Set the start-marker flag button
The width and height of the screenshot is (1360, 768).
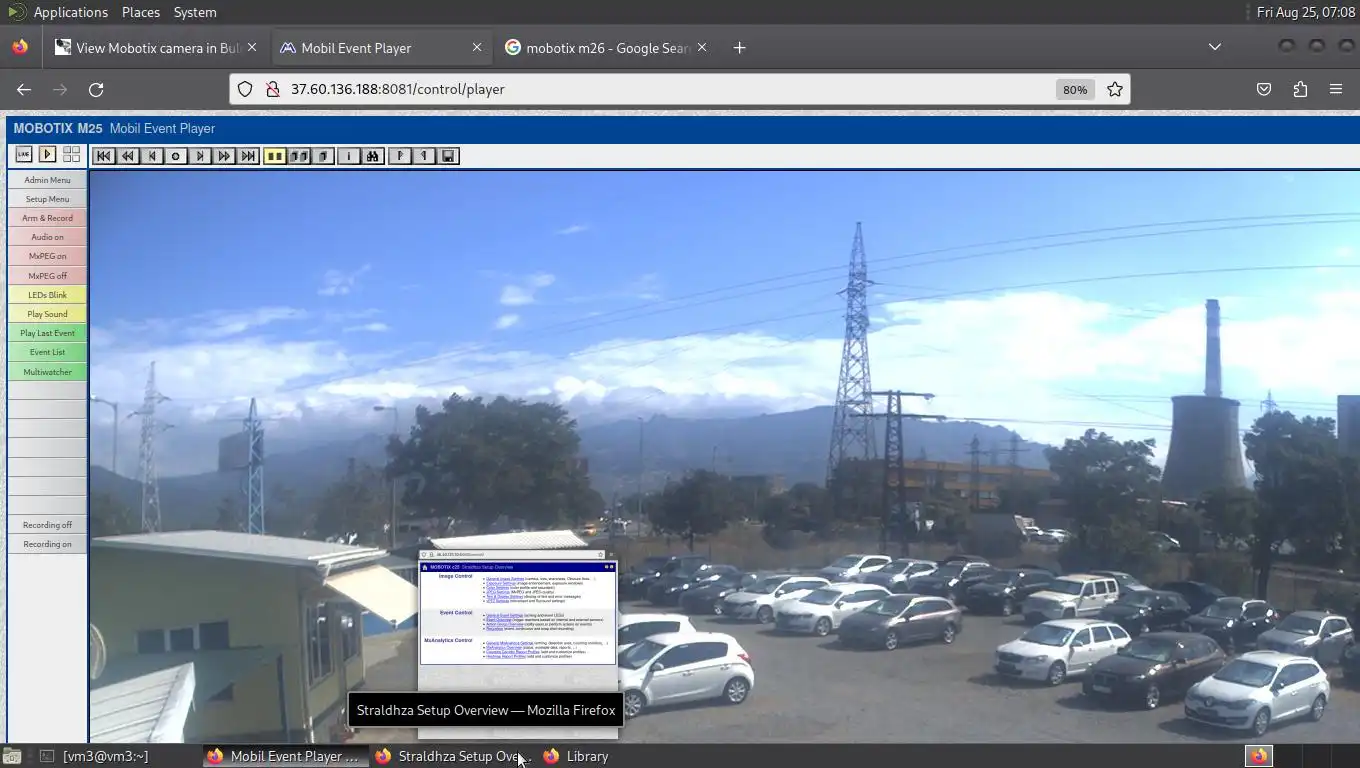[399, 156]
